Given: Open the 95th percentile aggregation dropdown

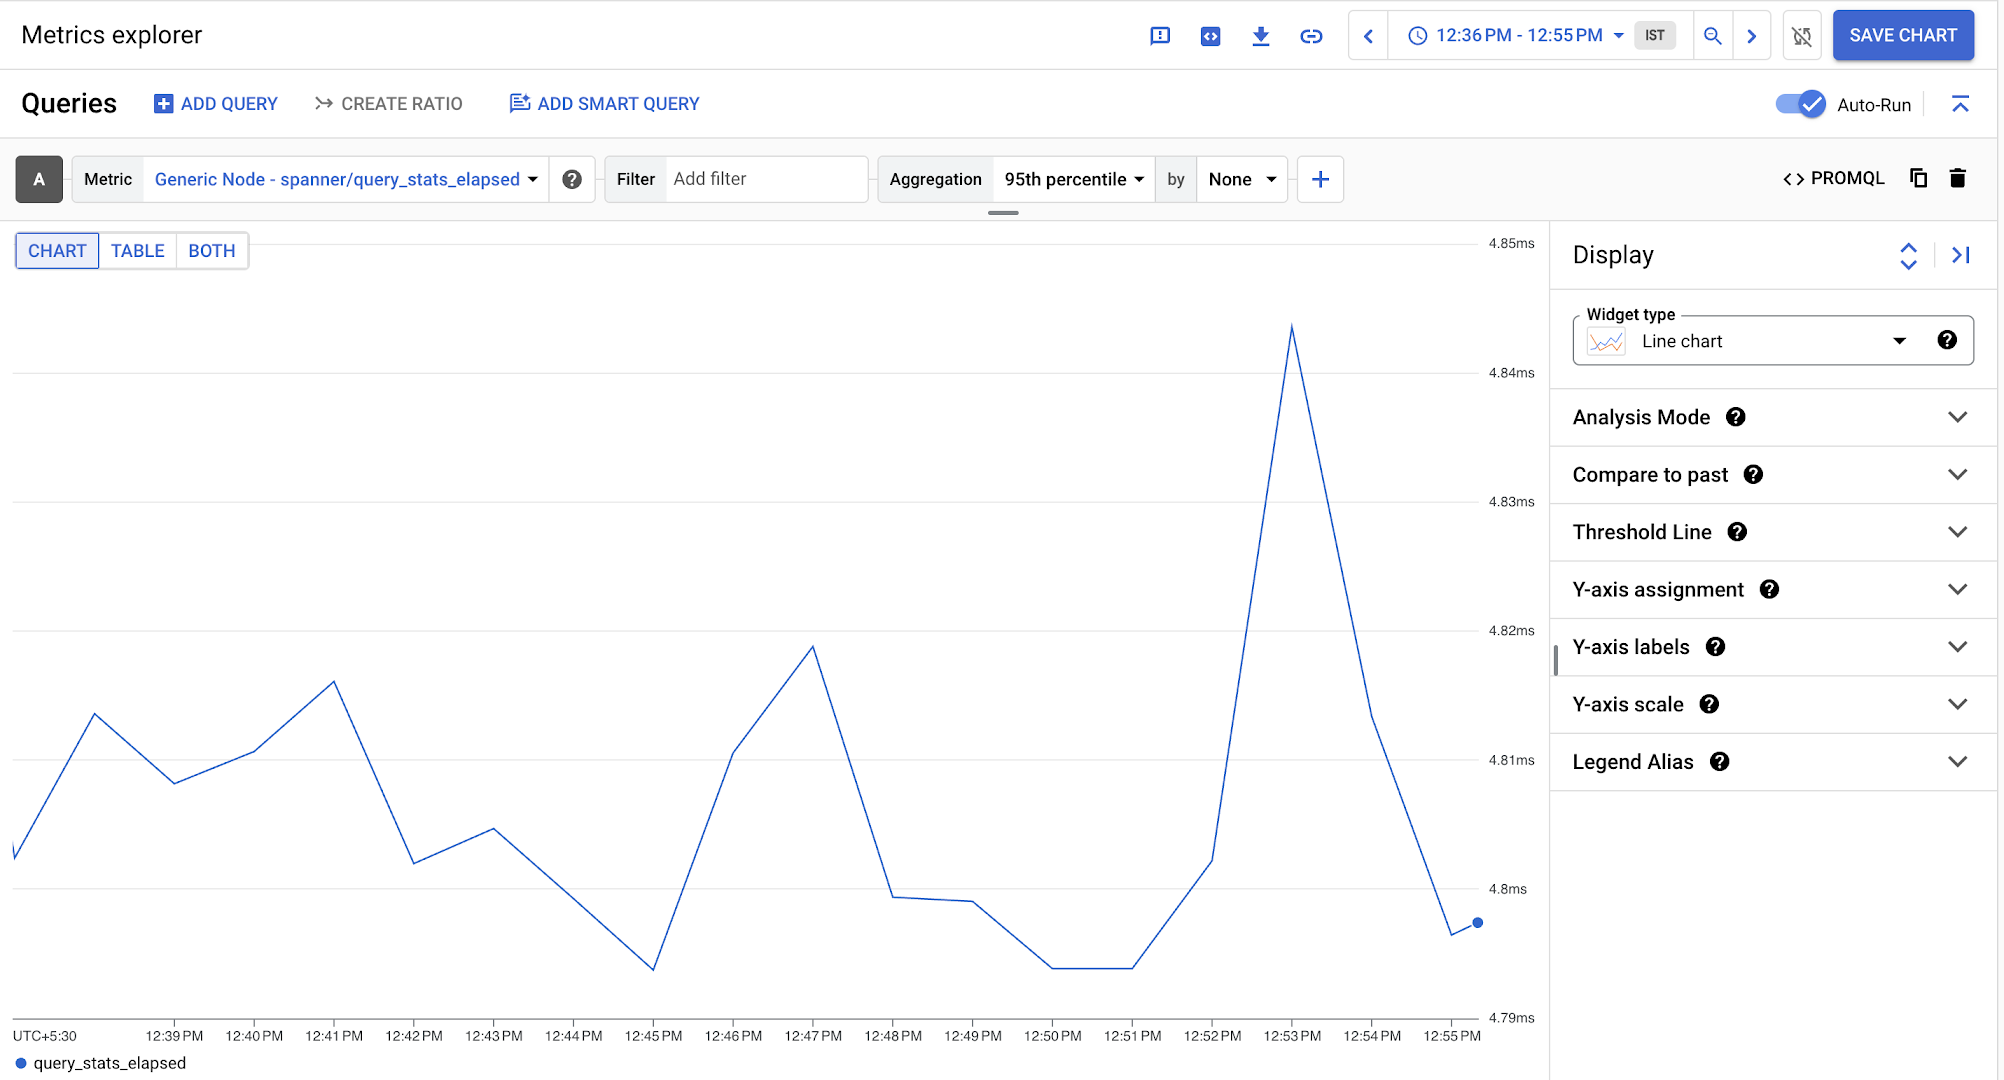Looking at the screenshot, I should tap(1074, 180).
